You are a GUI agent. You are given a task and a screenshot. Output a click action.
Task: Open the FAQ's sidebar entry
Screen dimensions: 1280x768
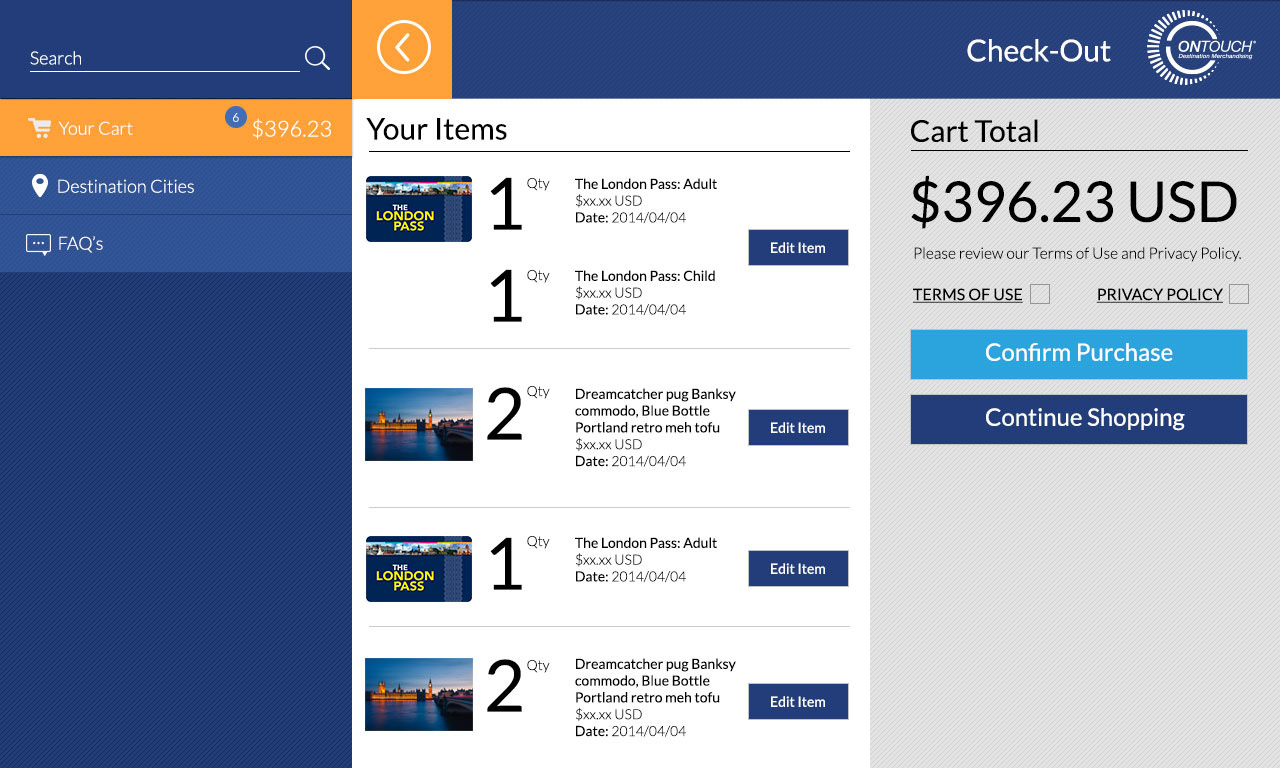[176, 244]
